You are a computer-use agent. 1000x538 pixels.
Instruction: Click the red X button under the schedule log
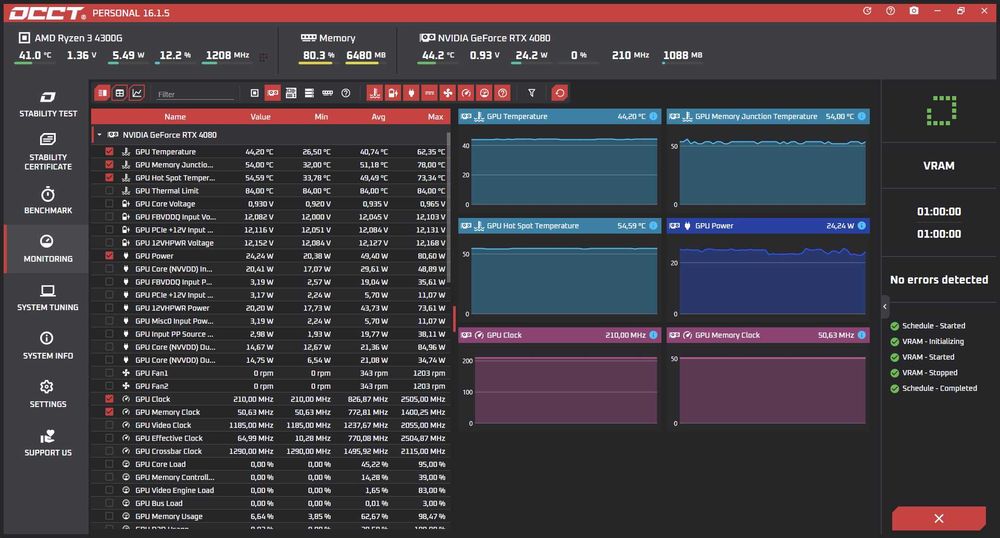[x=939, y=518]
